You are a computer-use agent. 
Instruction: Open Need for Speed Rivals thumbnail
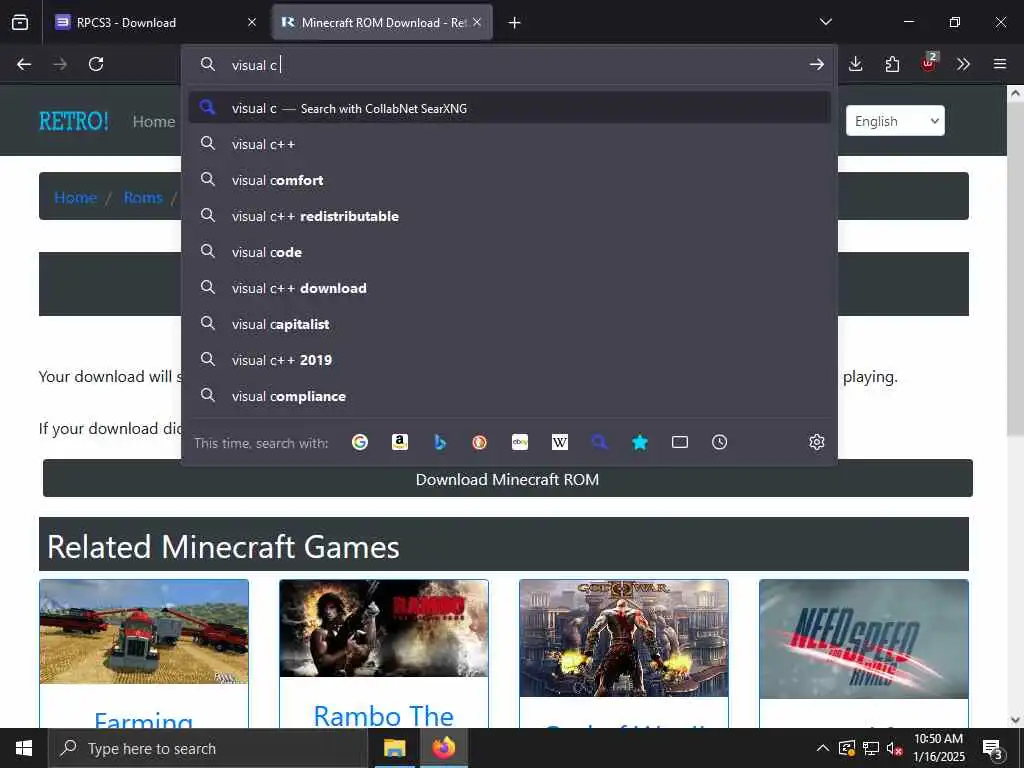pos(864,639)
